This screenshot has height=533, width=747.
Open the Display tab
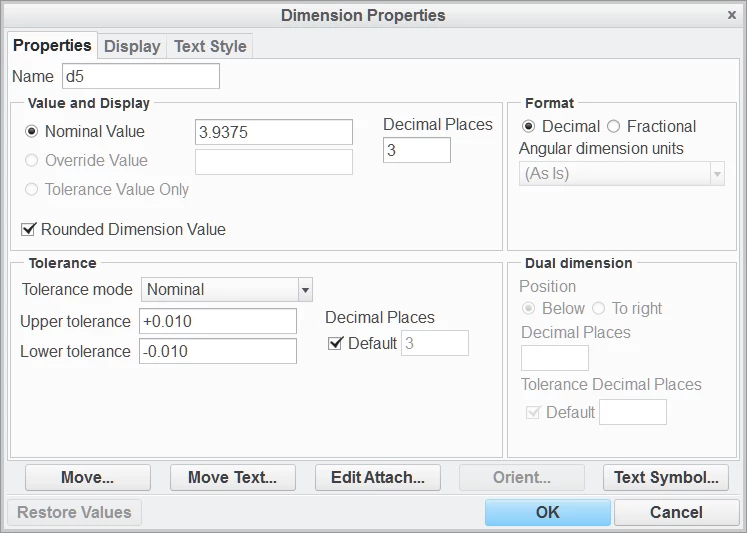[x=132, y=47]
